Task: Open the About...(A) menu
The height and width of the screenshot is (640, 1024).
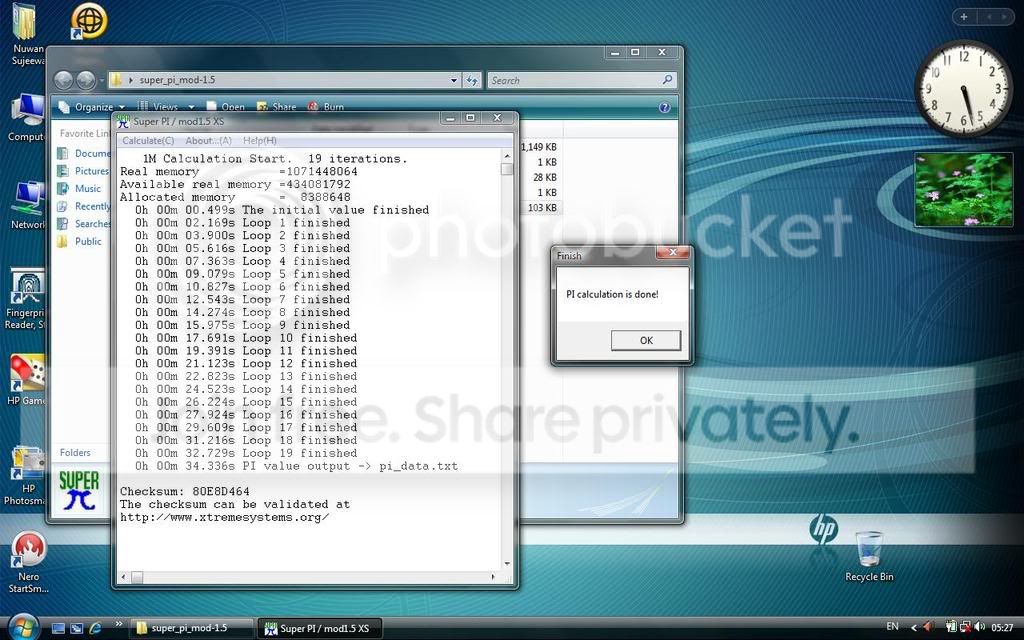Action: tap(208, 140)
